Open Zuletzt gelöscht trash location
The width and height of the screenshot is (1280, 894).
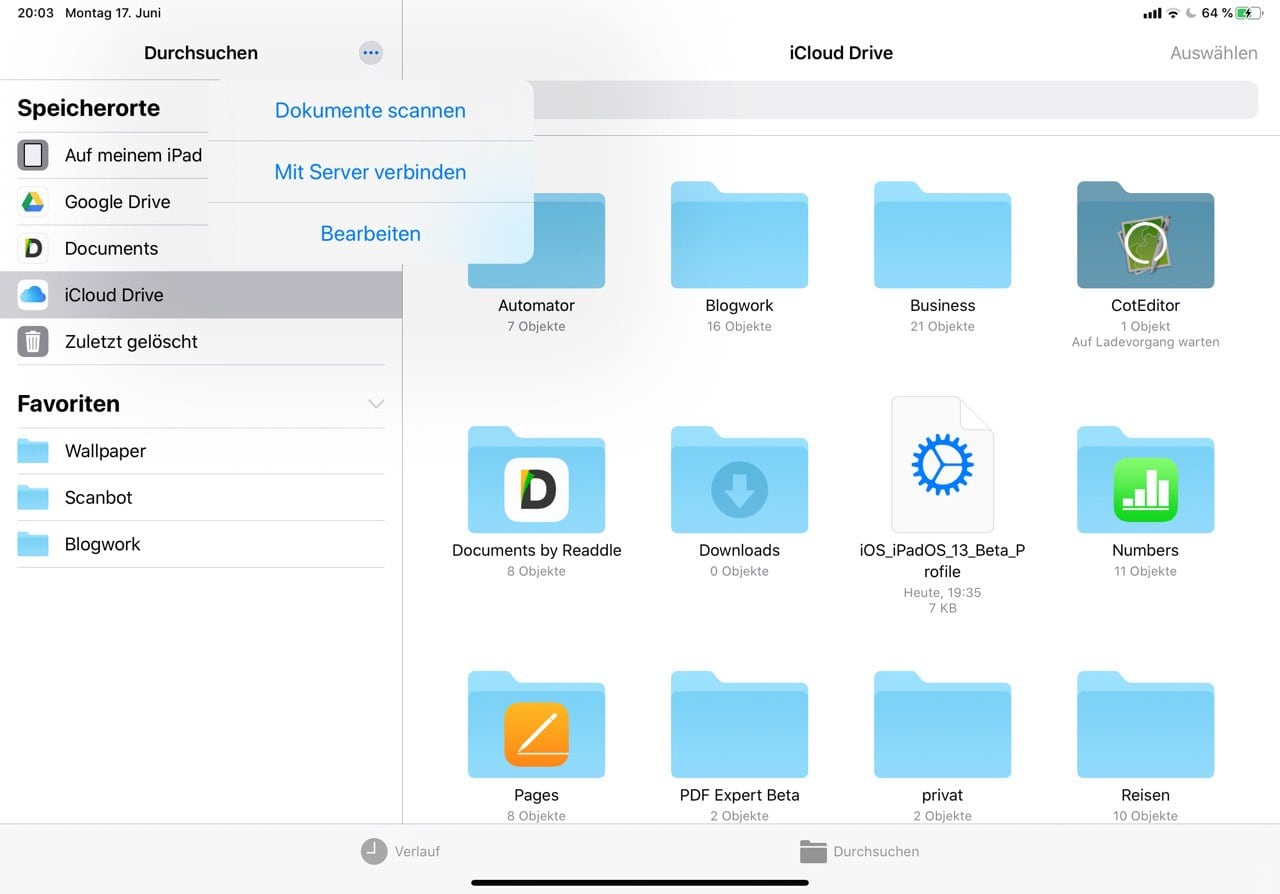(200, 342)
